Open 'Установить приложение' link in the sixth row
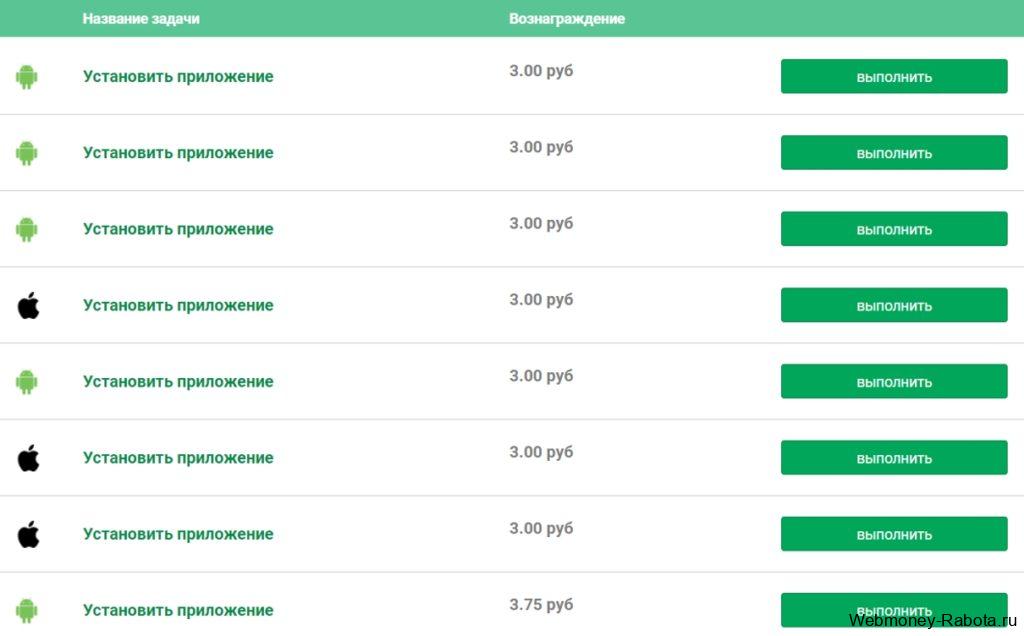This screenshot has width=1024, height=636. [x=178, y=458]
